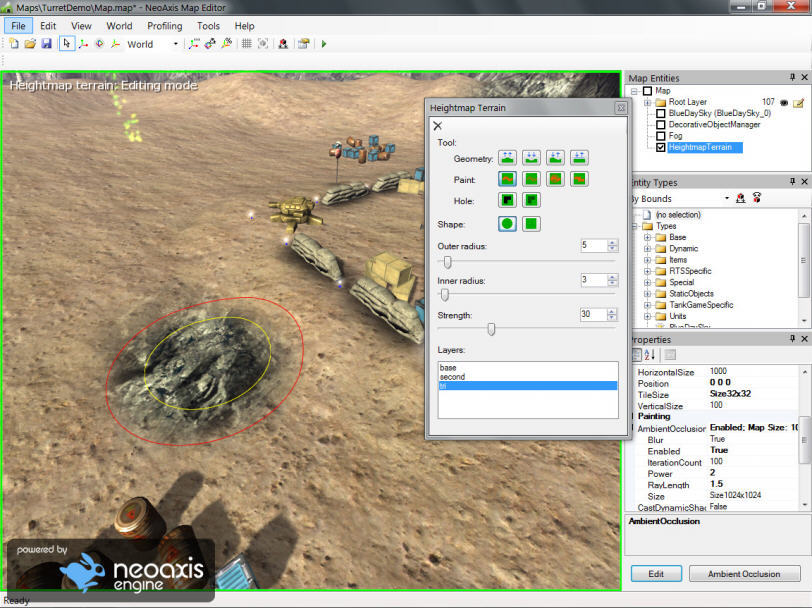This screenshot has width=812, height=608.
Task: Expand the RTSSpecific folder
Action: pos(647,271)
